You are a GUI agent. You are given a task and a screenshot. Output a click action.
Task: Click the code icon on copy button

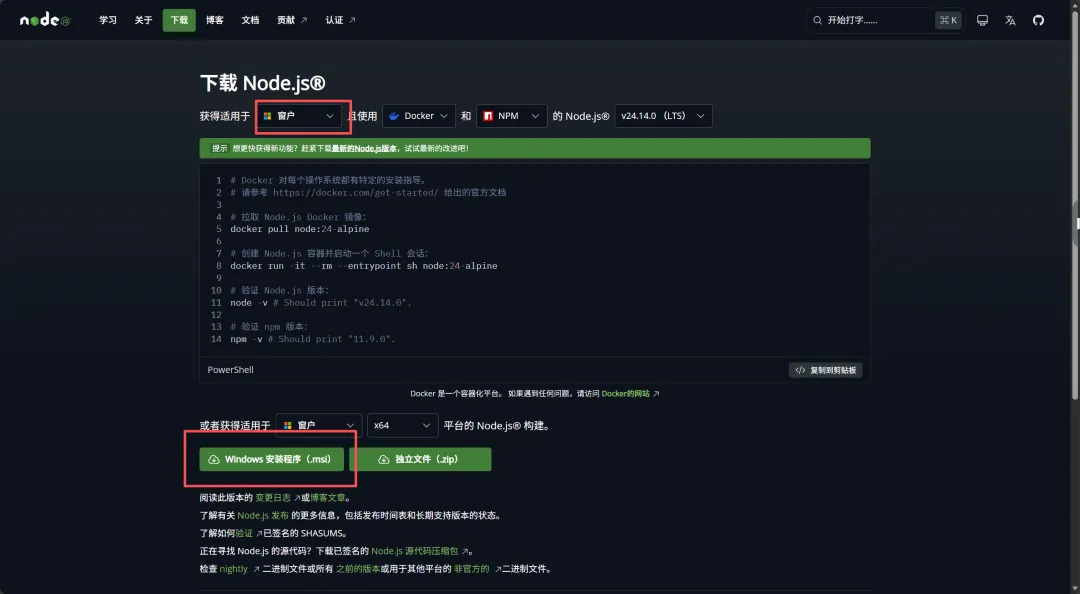point(800,370)
